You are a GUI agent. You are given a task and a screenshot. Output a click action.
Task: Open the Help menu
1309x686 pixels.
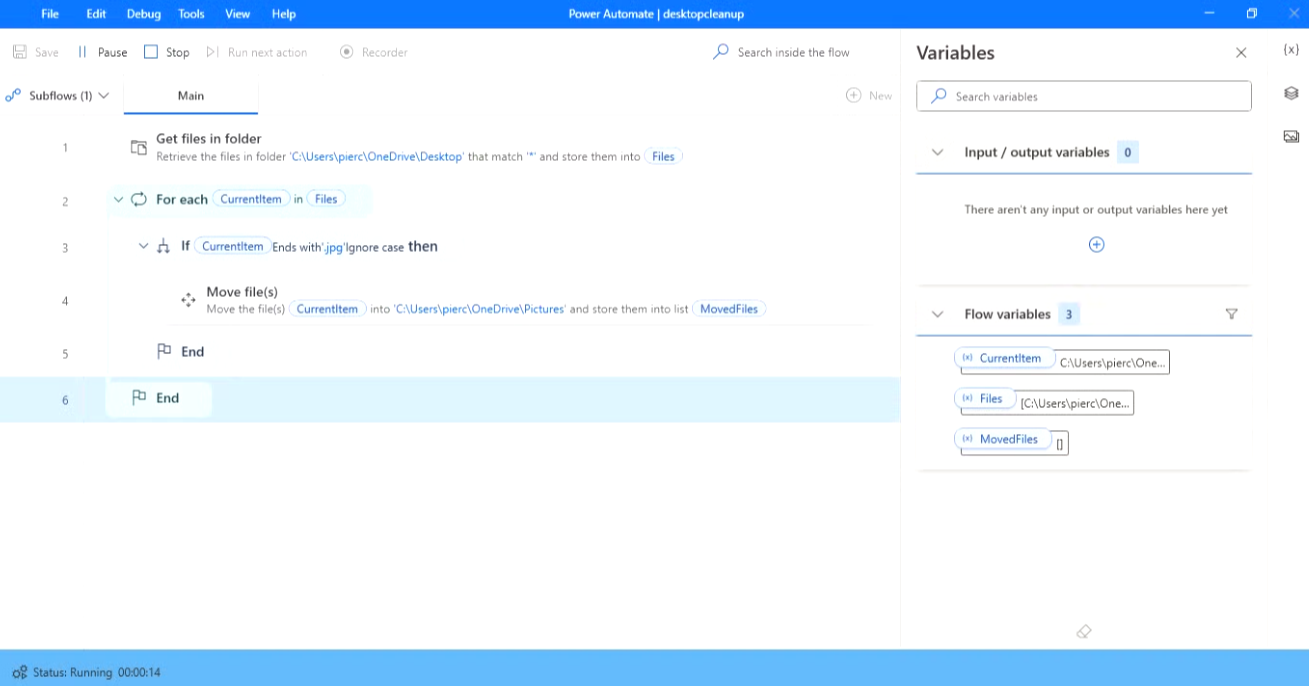284,14
